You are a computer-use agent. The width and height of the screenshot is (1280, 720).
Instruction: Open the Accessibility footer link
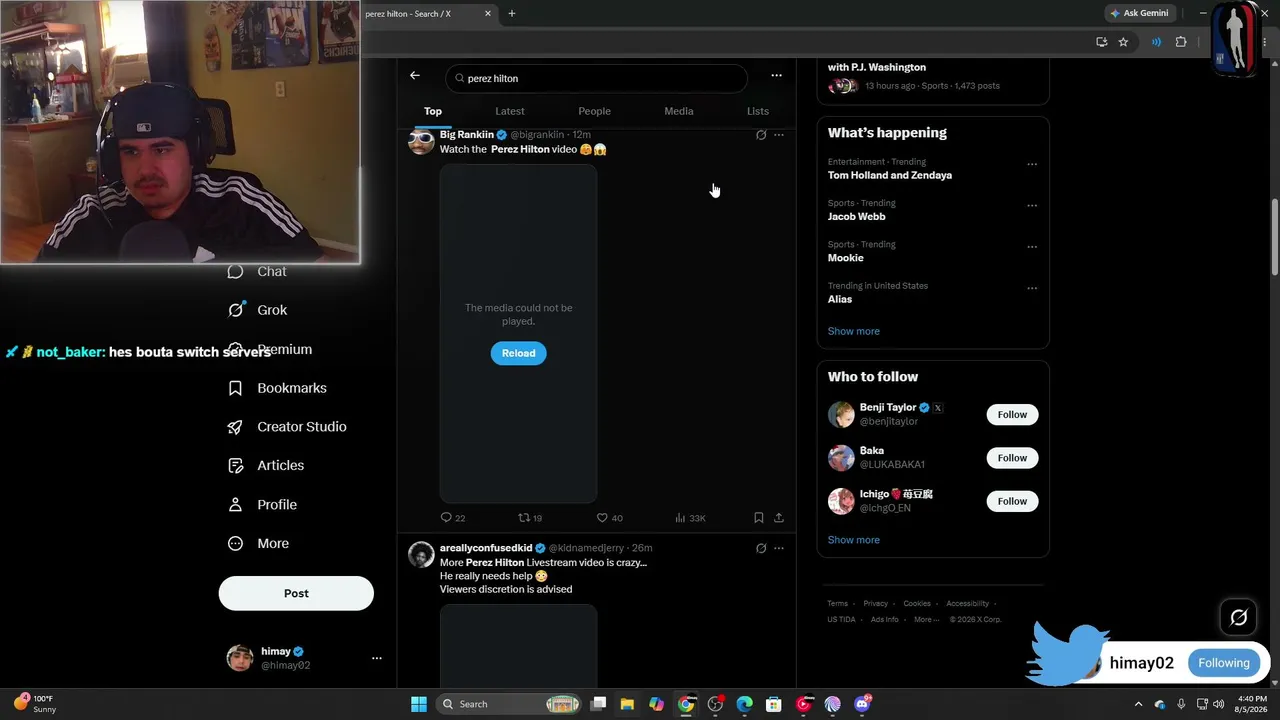click(x=968, y=604)
